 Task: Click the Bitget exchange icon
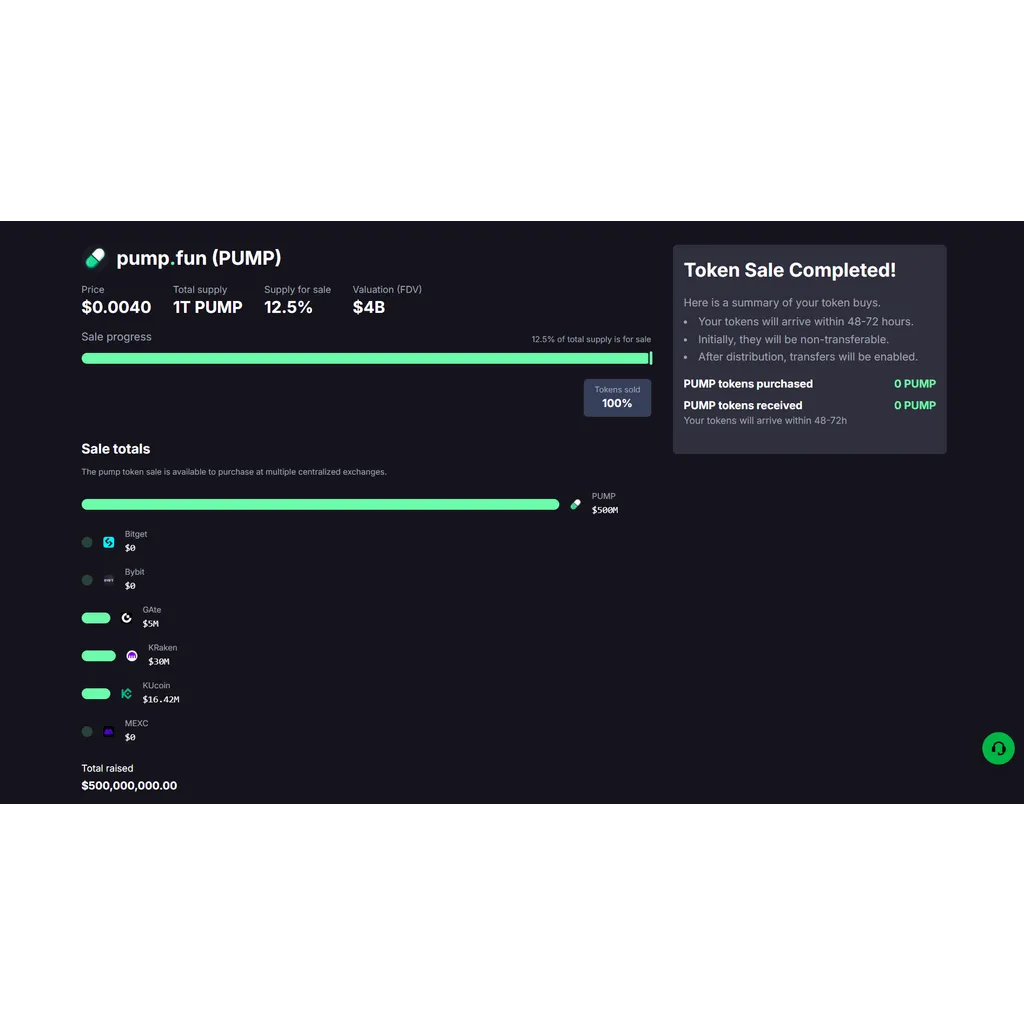point(108,542)
